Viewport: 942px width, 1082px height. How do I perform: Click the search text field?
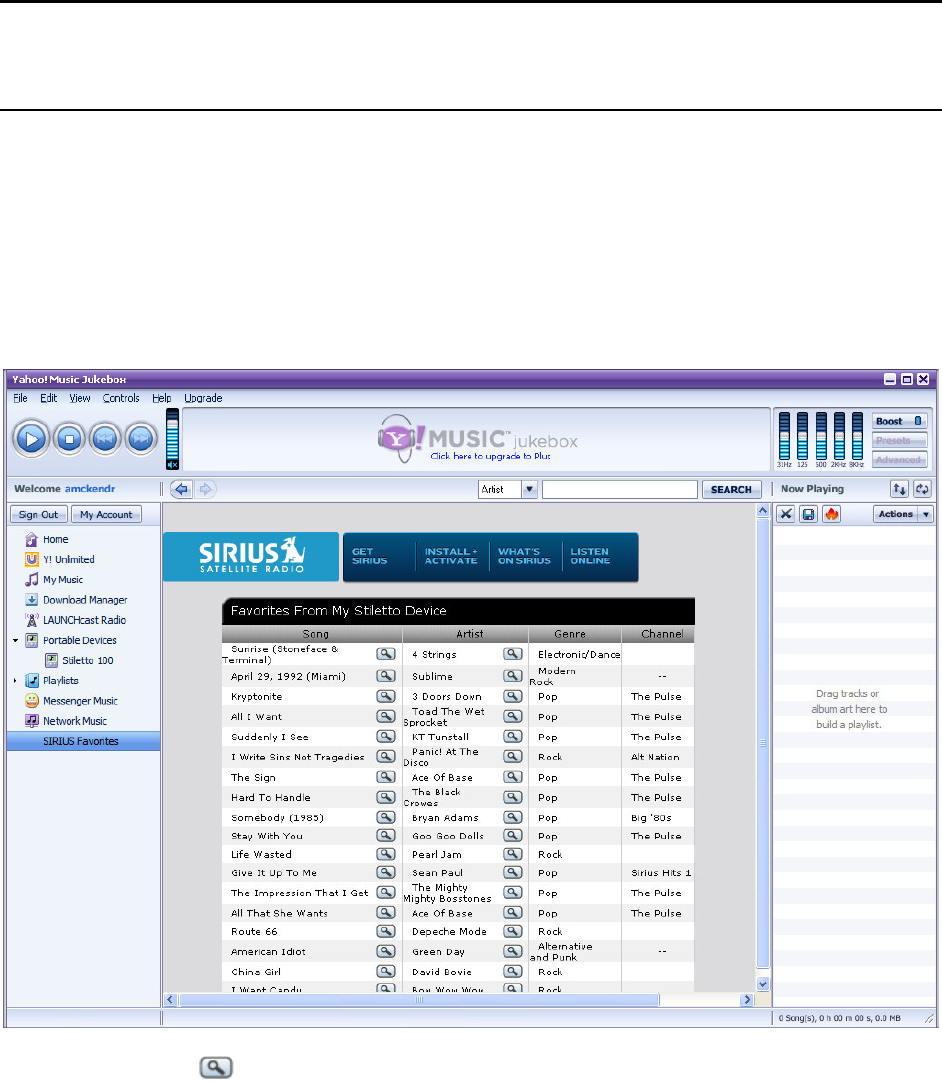[620, 489]
